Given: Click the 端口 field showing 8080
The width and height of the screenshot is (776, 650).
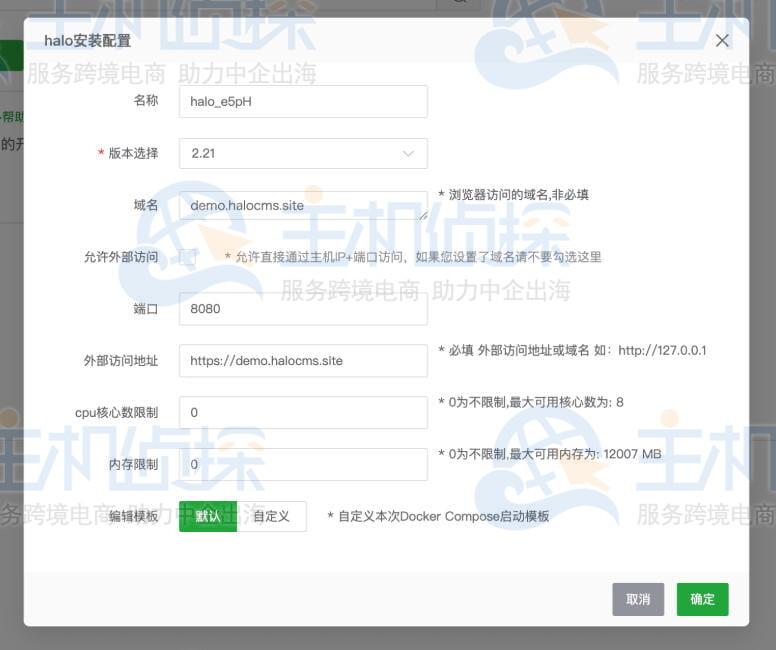Looking at the screenshot, I should (x=303, y=309).
